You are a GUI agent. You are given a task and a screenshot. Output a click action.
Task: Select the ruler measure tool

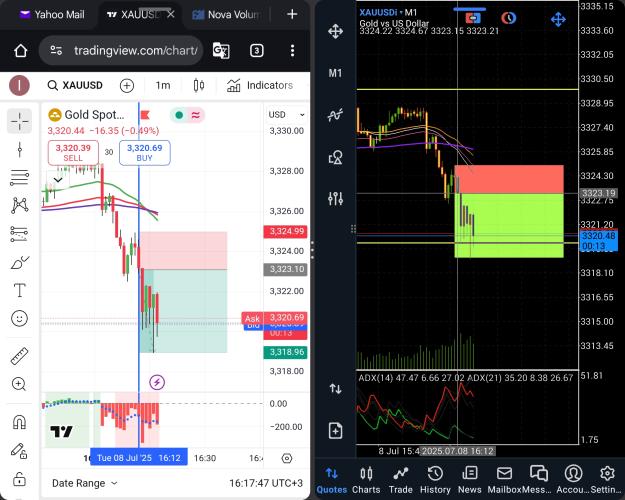click(20, 356)
